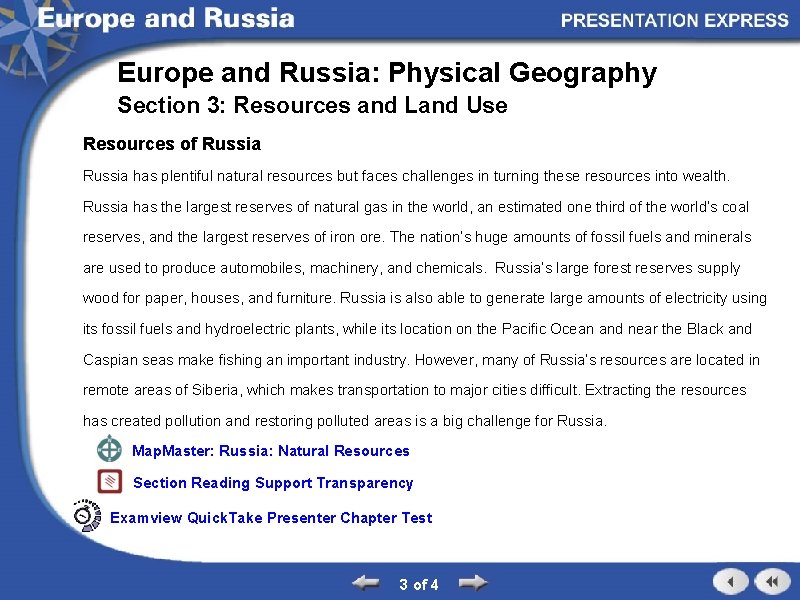Click the 'Europe and Russia' banner title

[x=166, y=18]
